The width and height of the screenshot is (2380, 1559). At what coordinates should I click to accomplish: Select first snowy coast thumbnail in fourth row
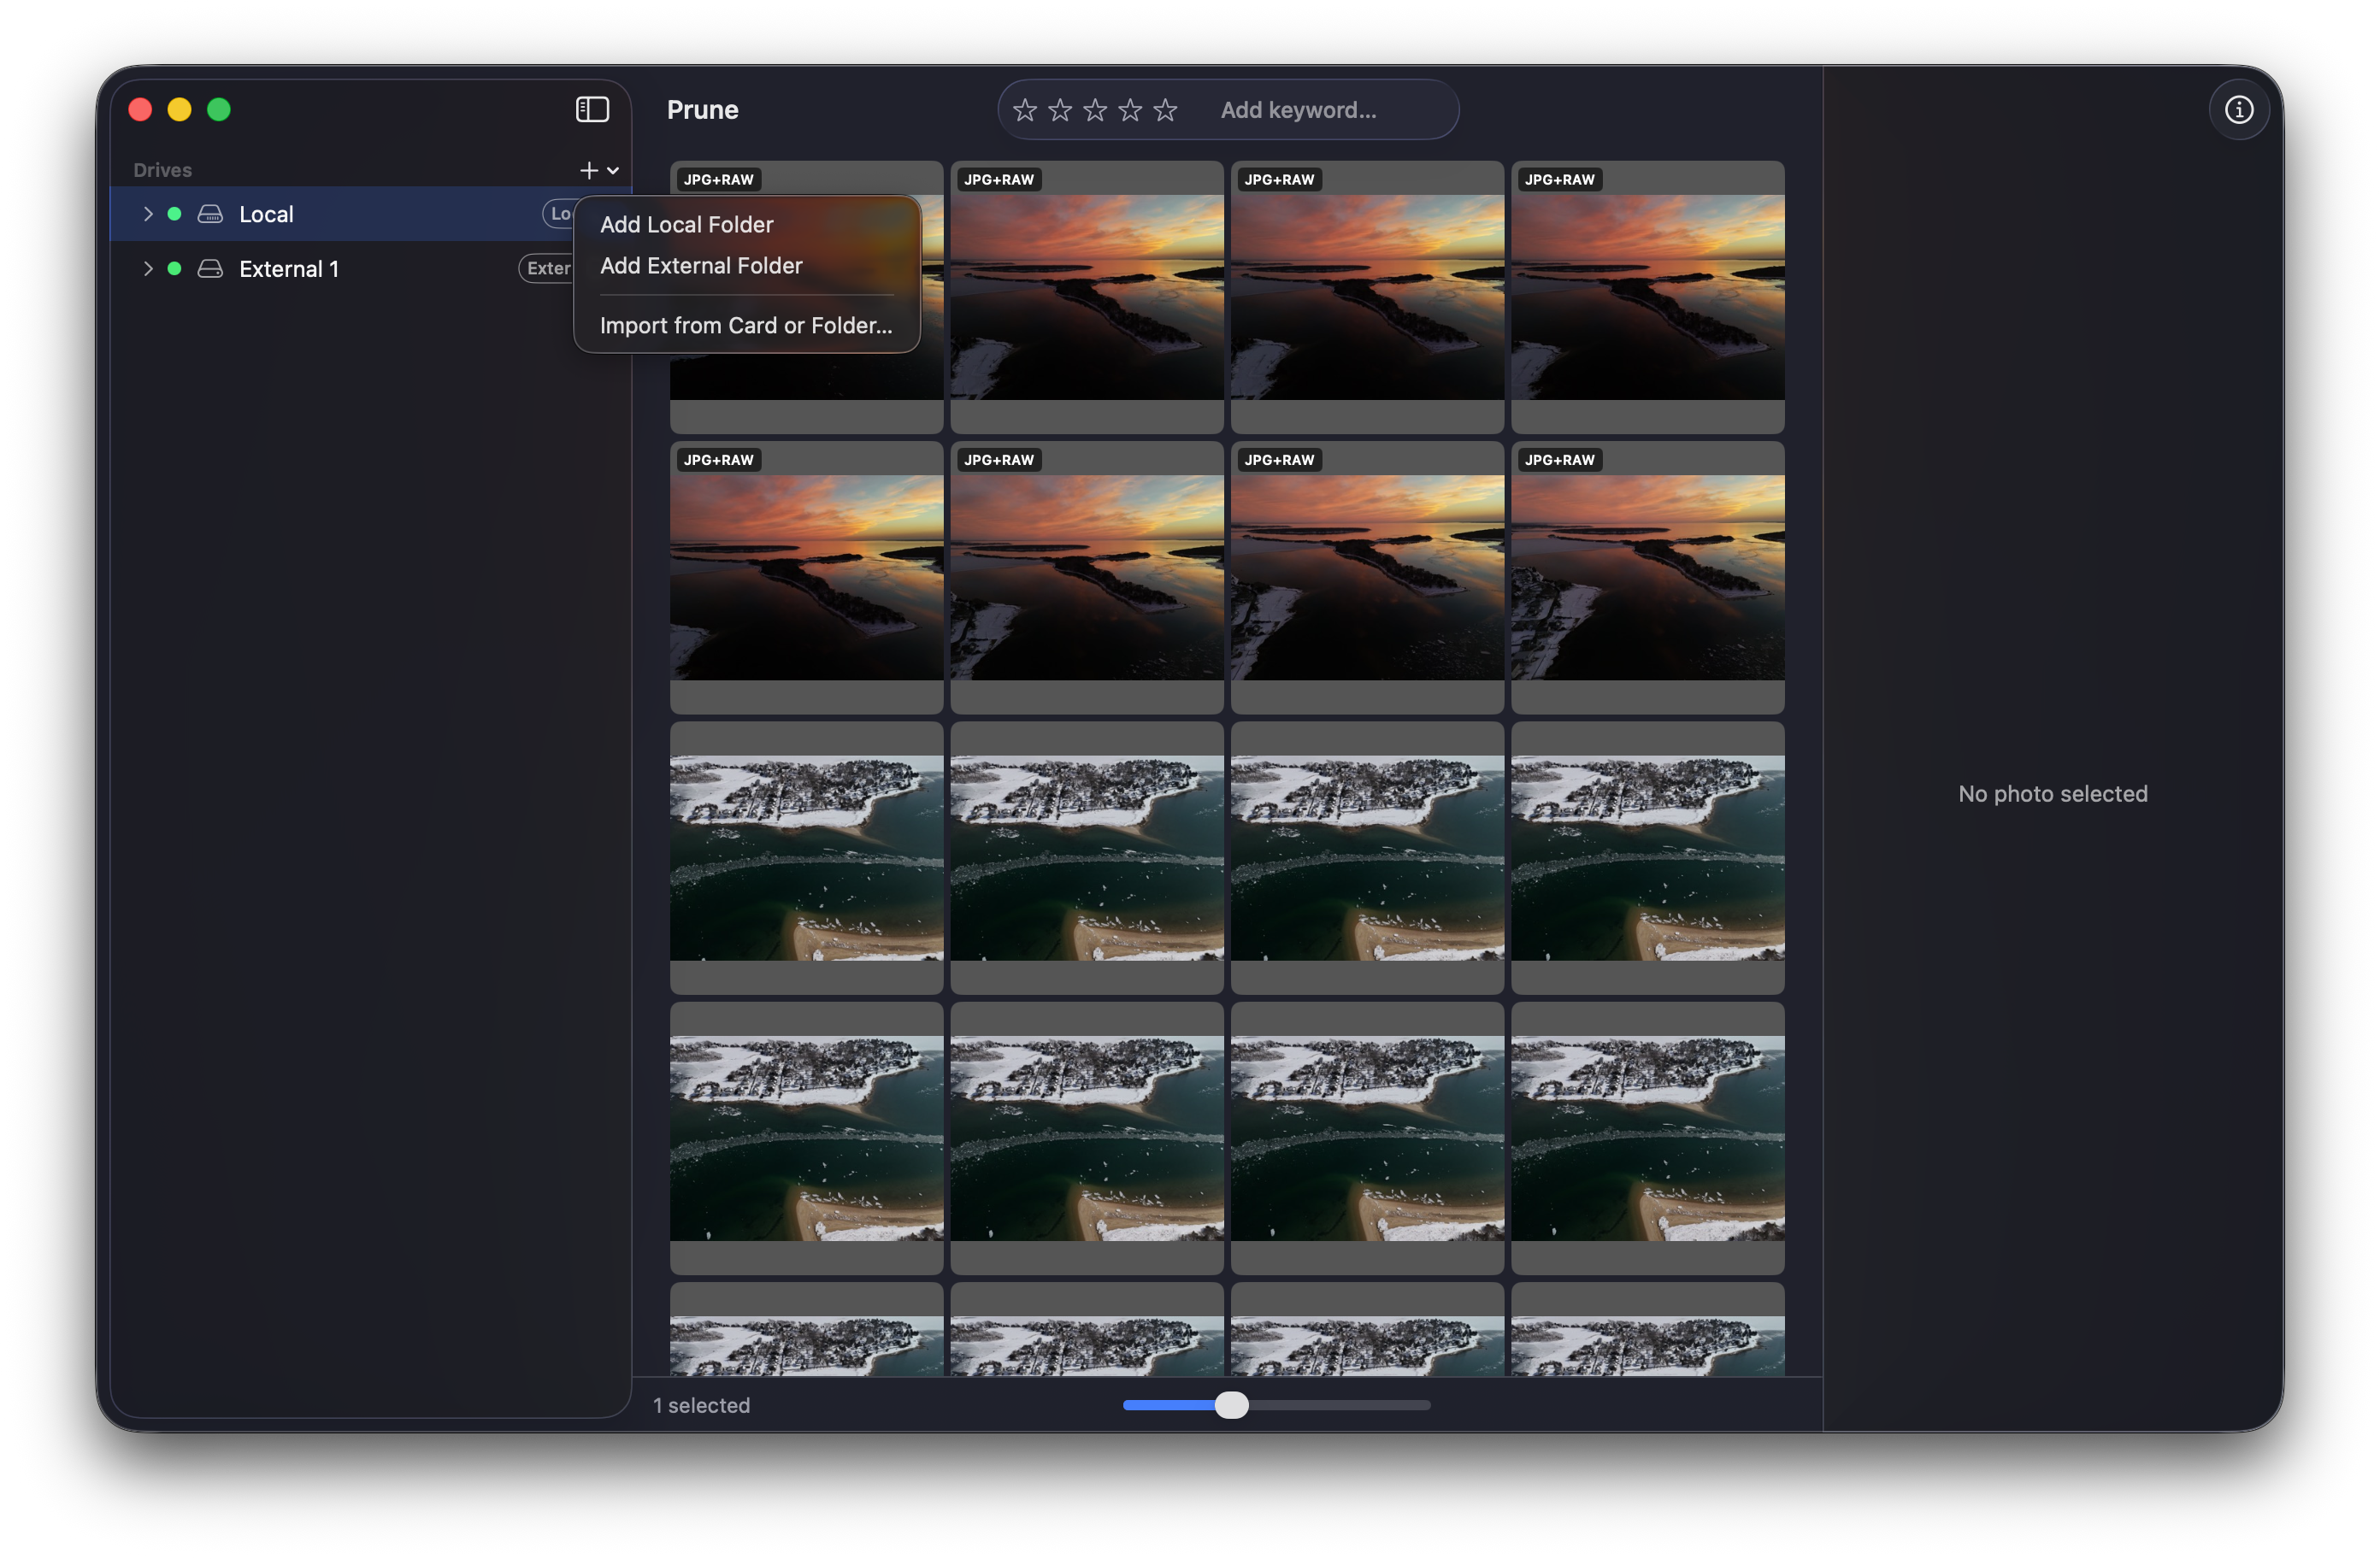(x=806, y=1139)
